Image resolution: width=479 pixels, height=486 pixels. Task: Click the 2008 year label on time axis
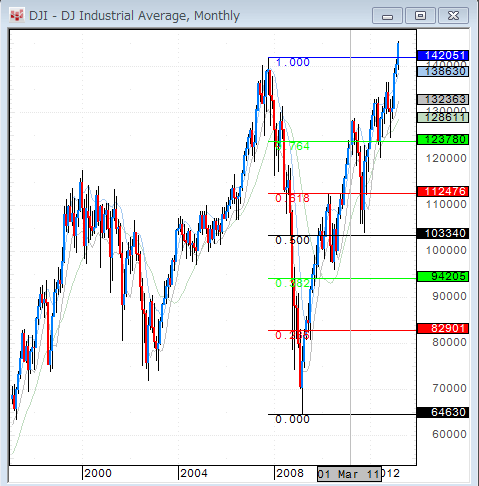click(x=290, y=473)
